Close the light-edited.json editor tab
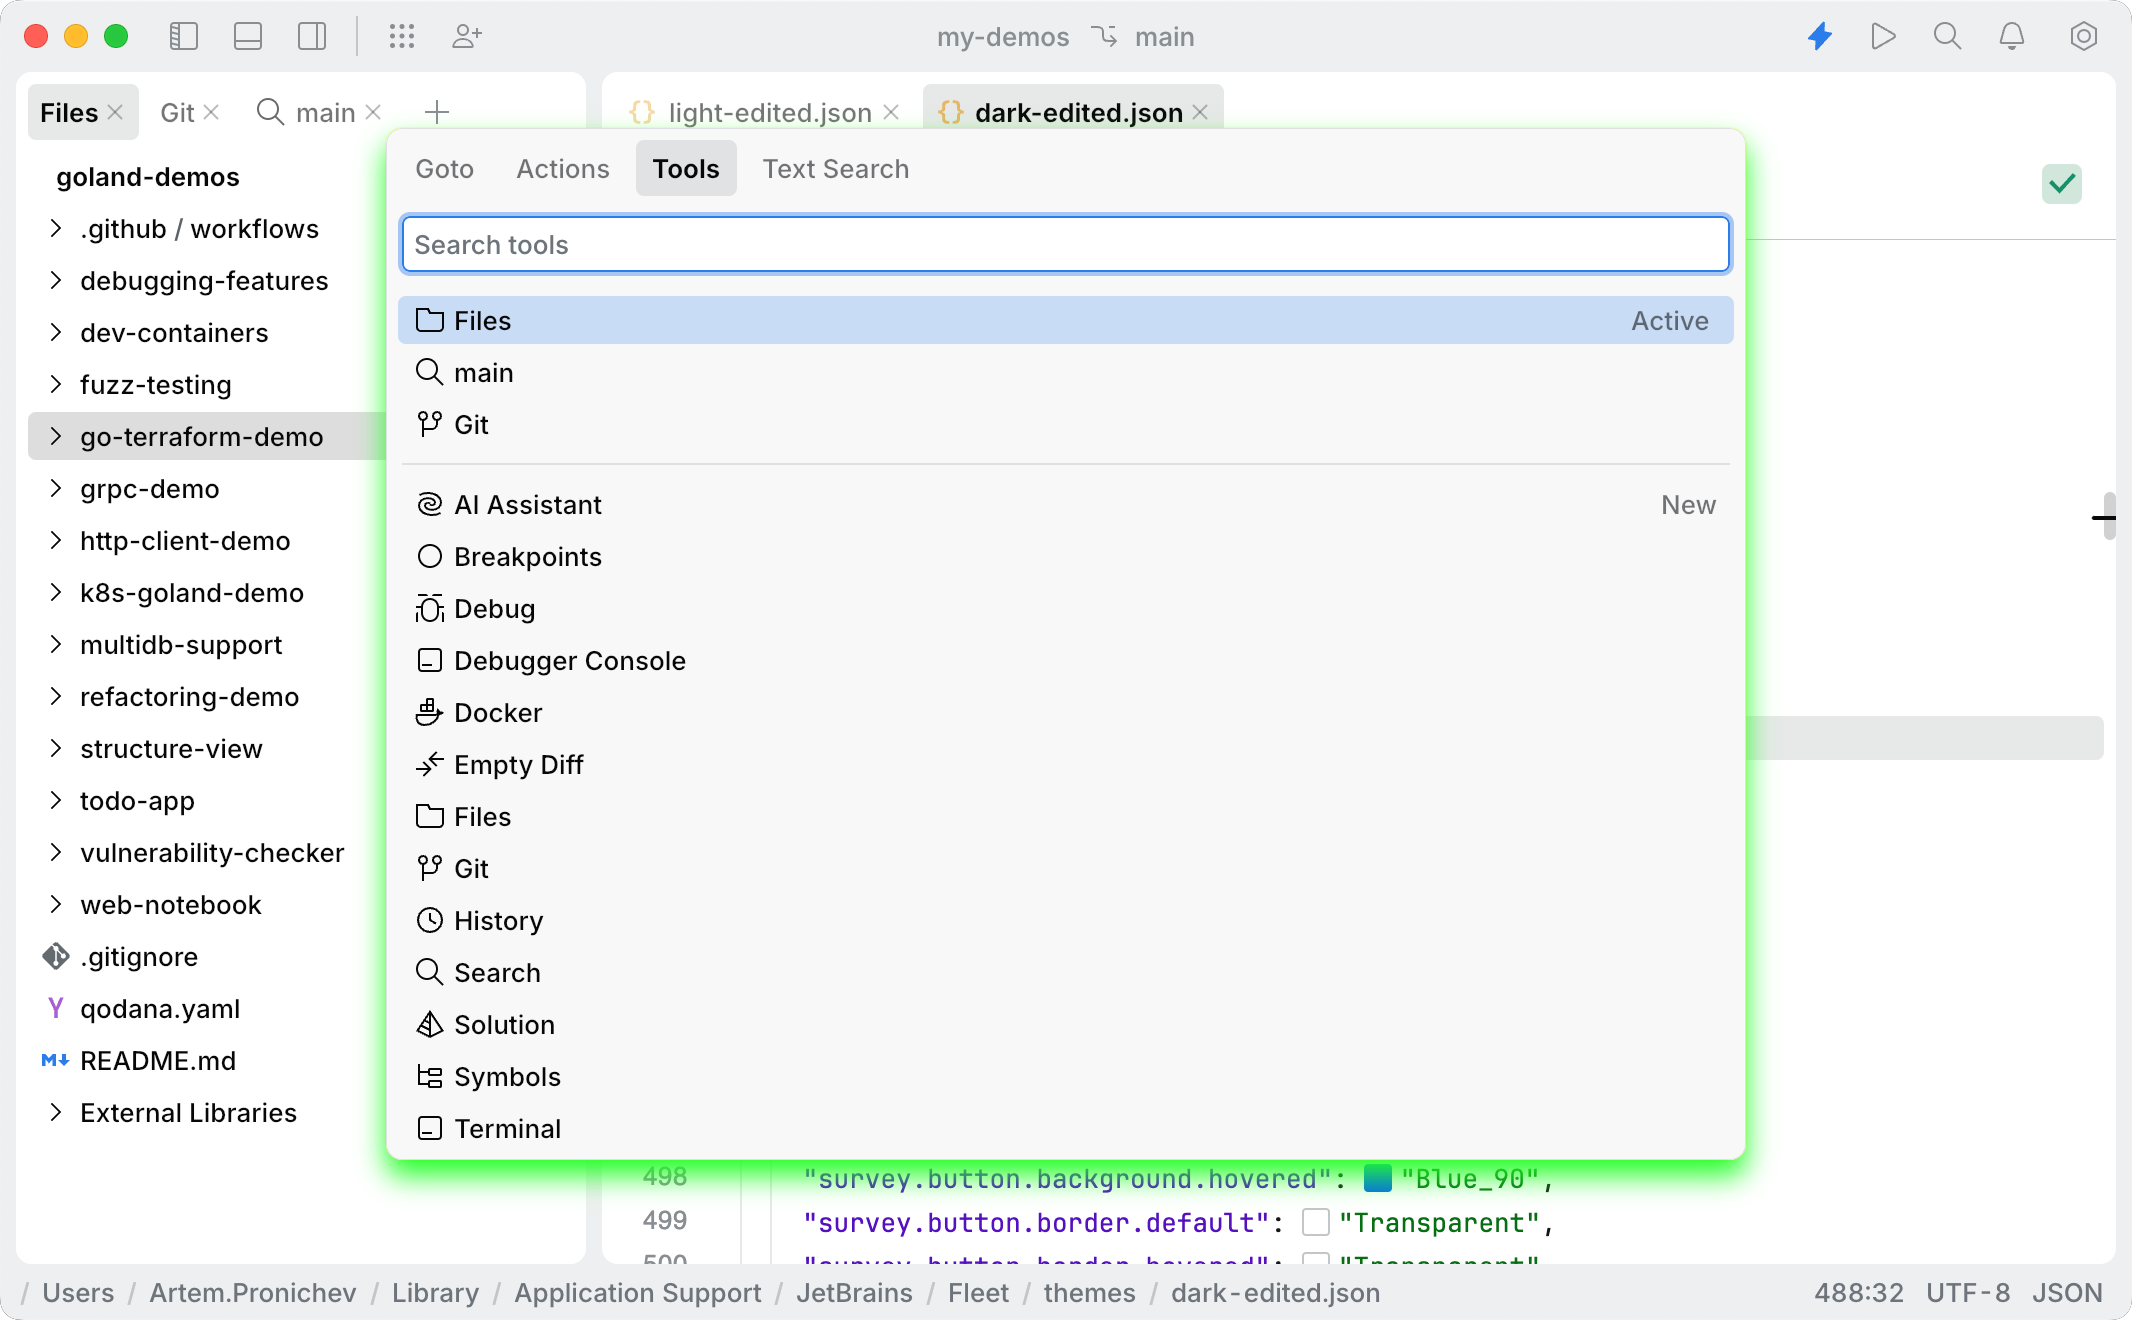 (x=891, y=113)
